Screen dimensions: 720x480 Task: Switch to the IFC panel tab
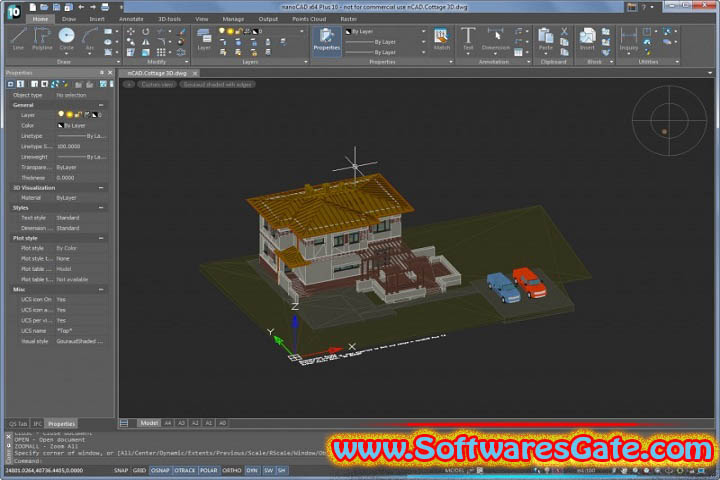click(x=38, y=424)
